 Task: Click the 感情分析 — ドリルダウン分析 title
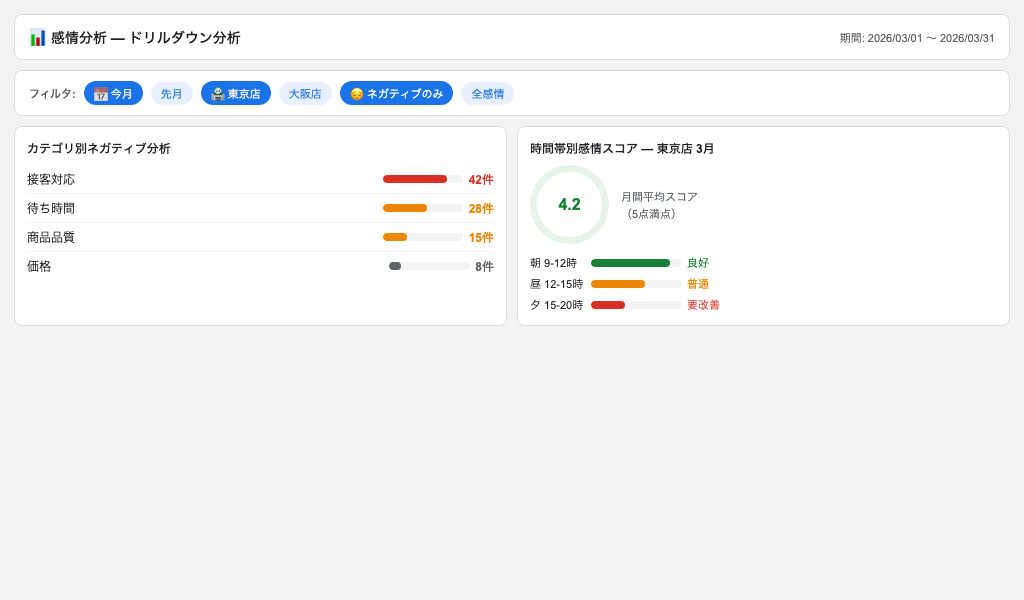click(145, 38)
